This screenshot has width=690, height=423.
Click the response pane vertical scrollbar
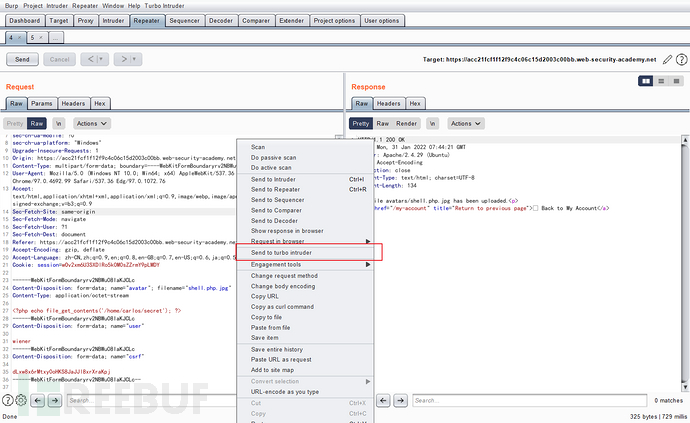click(685, 263)
